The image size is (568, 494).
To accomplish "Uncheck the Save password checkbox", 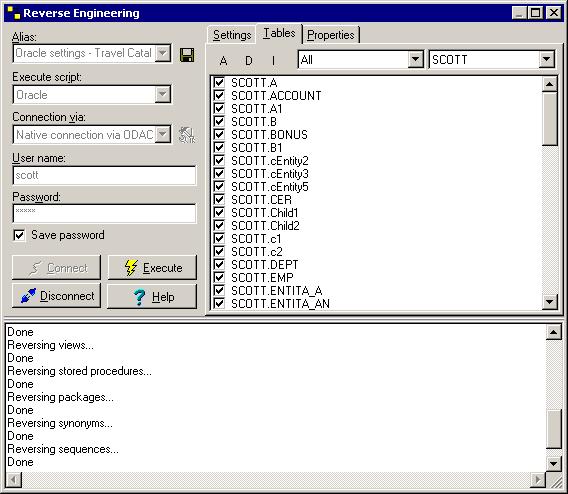I will coord(19,235).
